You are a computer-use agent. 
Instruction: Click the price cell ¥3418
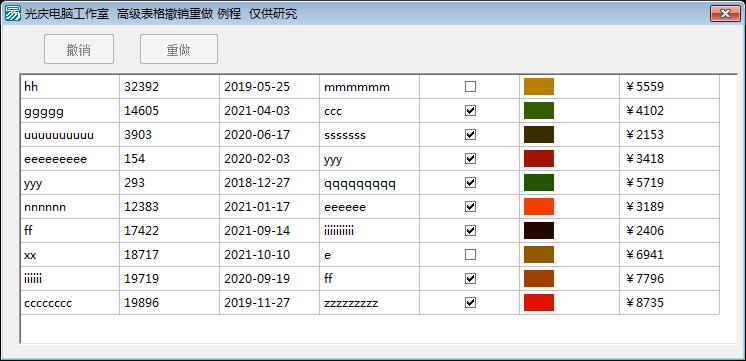point(669,158)
